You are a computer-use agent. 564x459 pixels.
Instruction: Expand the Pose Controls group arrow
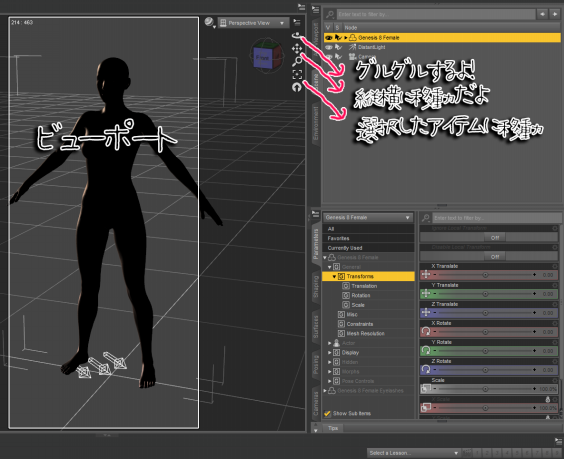pyautogui.click(x=329, y=381)
